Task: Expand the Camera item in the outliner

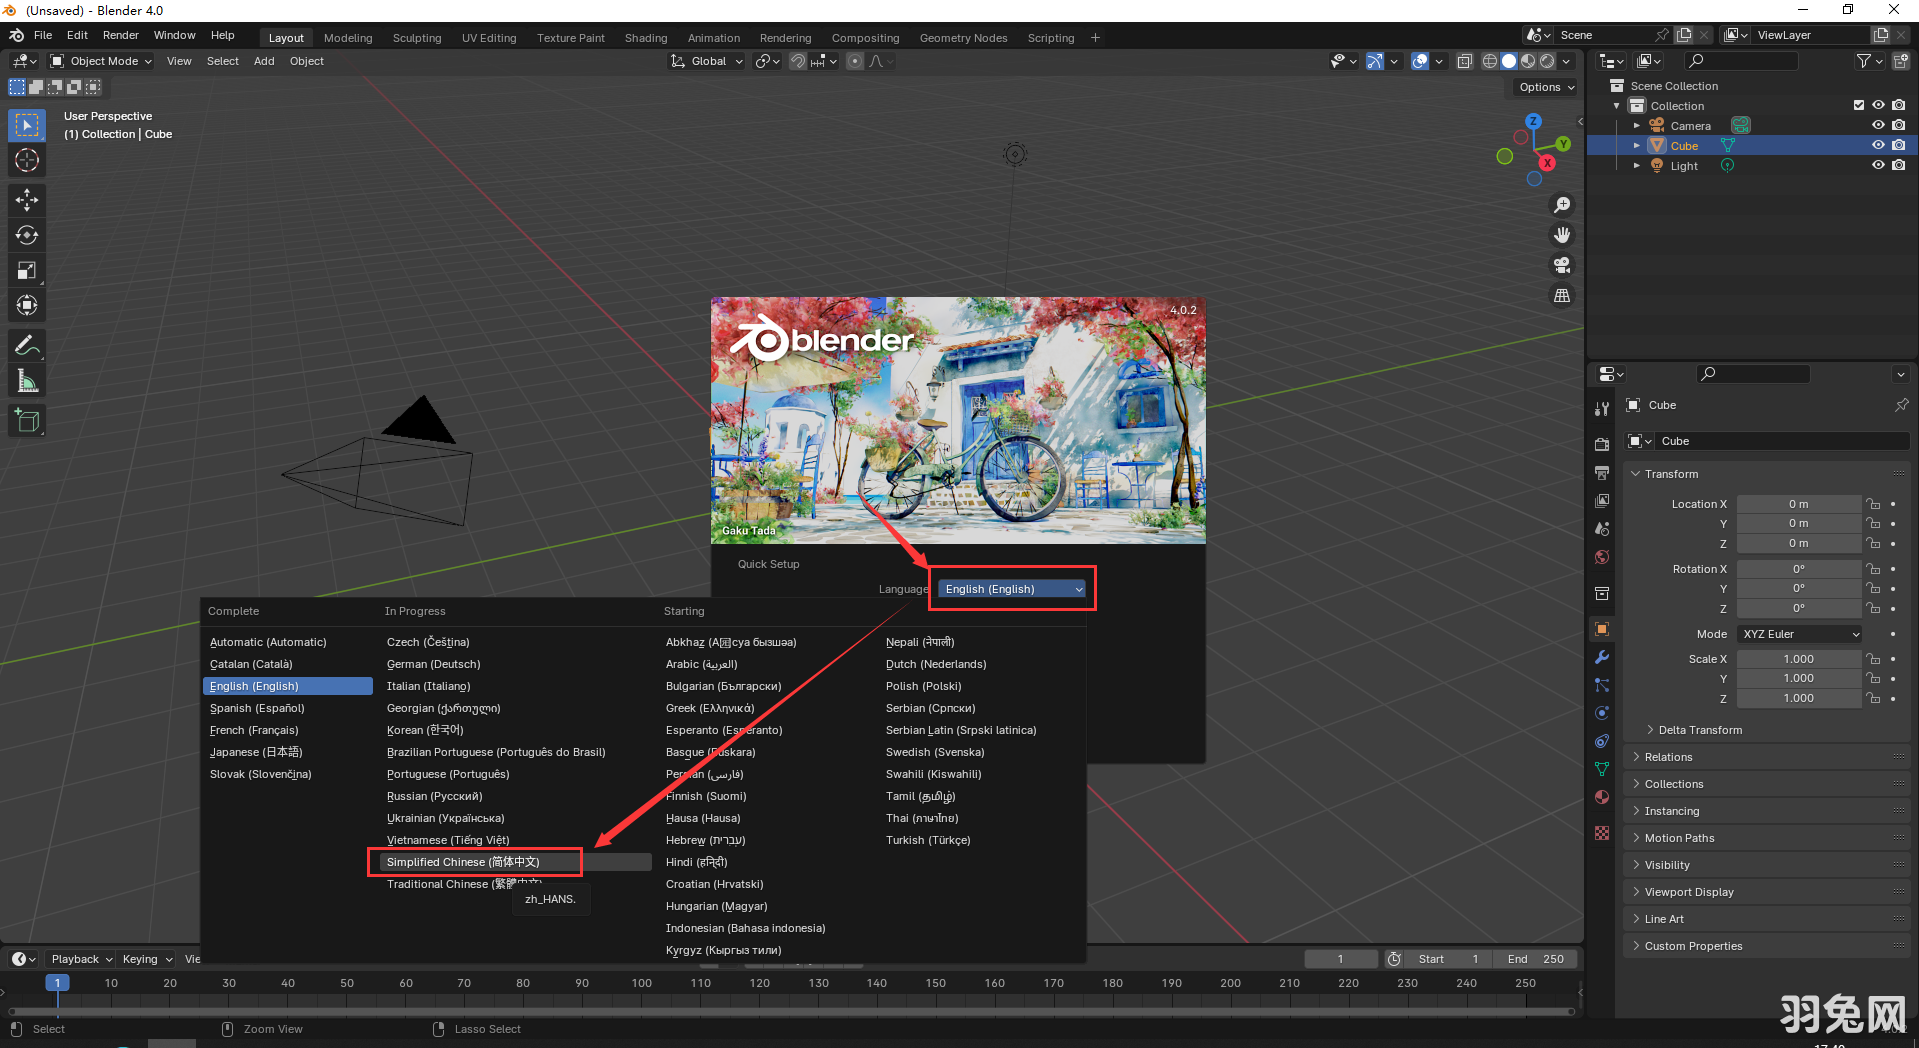Action: point(1637,125)
